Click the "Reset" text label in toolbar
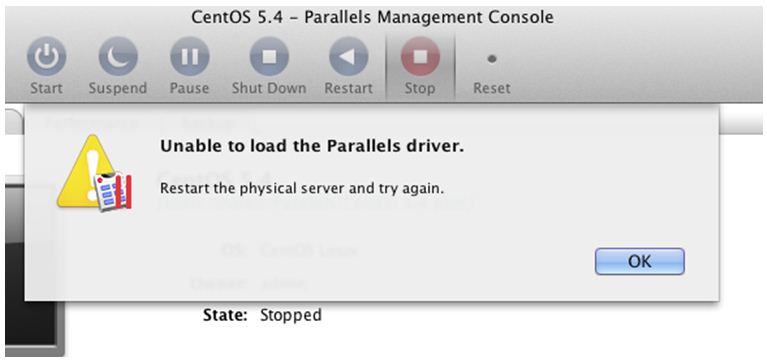The width and height of the screenshot is (767, 363). pos(492,89)
